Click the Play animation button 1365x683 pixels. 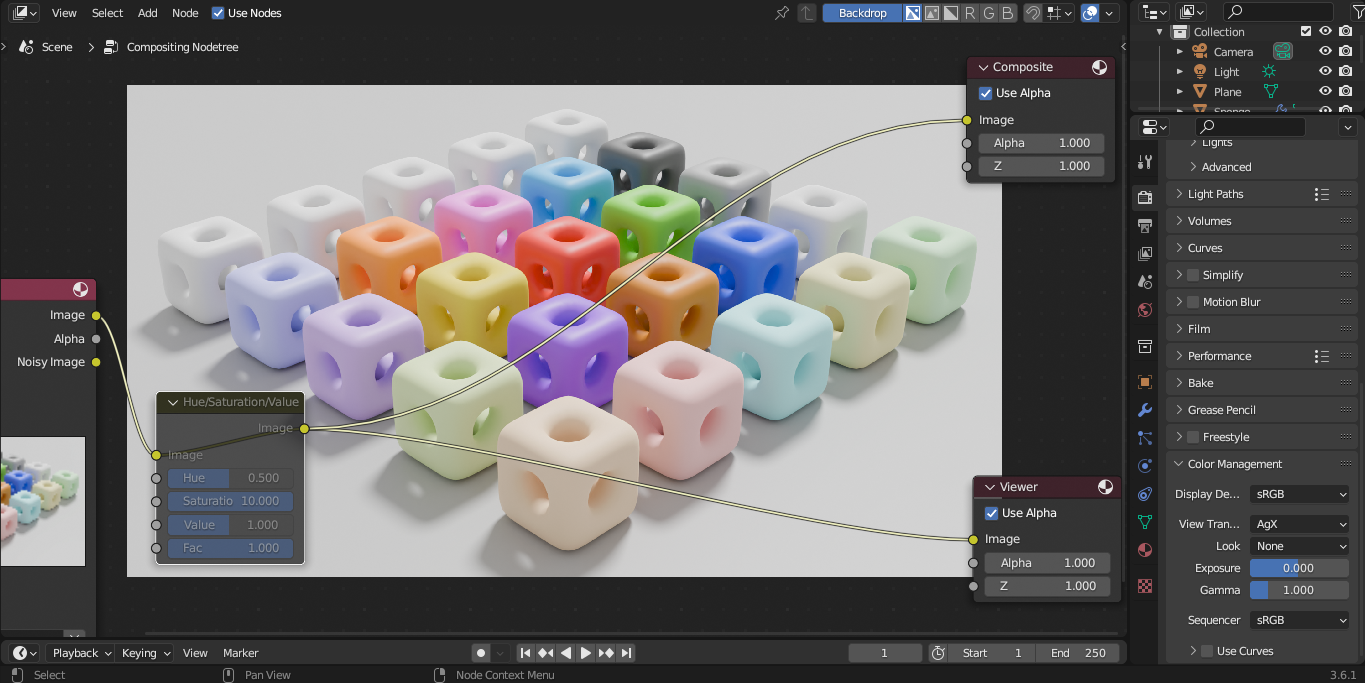(x=586, y=653)
